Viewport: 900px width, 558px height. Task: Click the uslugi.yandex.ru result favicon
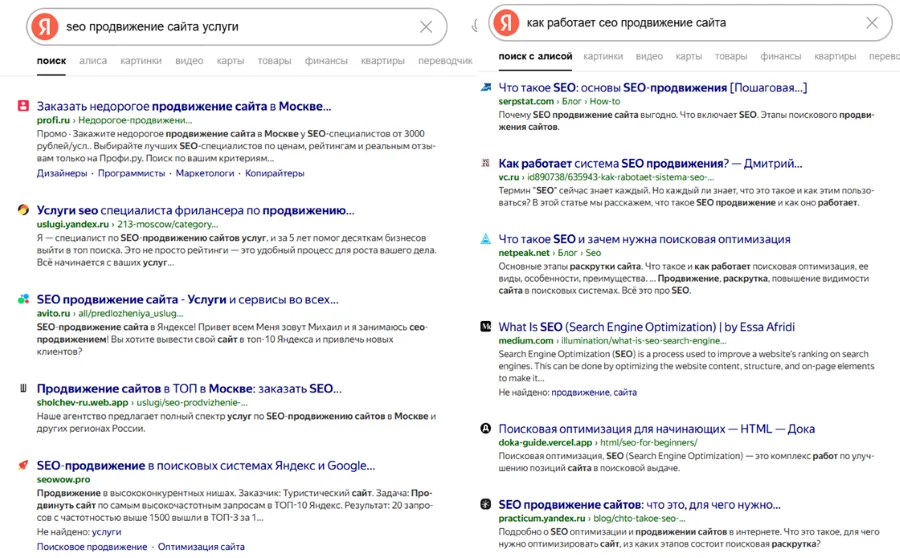[x=23, y=210]
